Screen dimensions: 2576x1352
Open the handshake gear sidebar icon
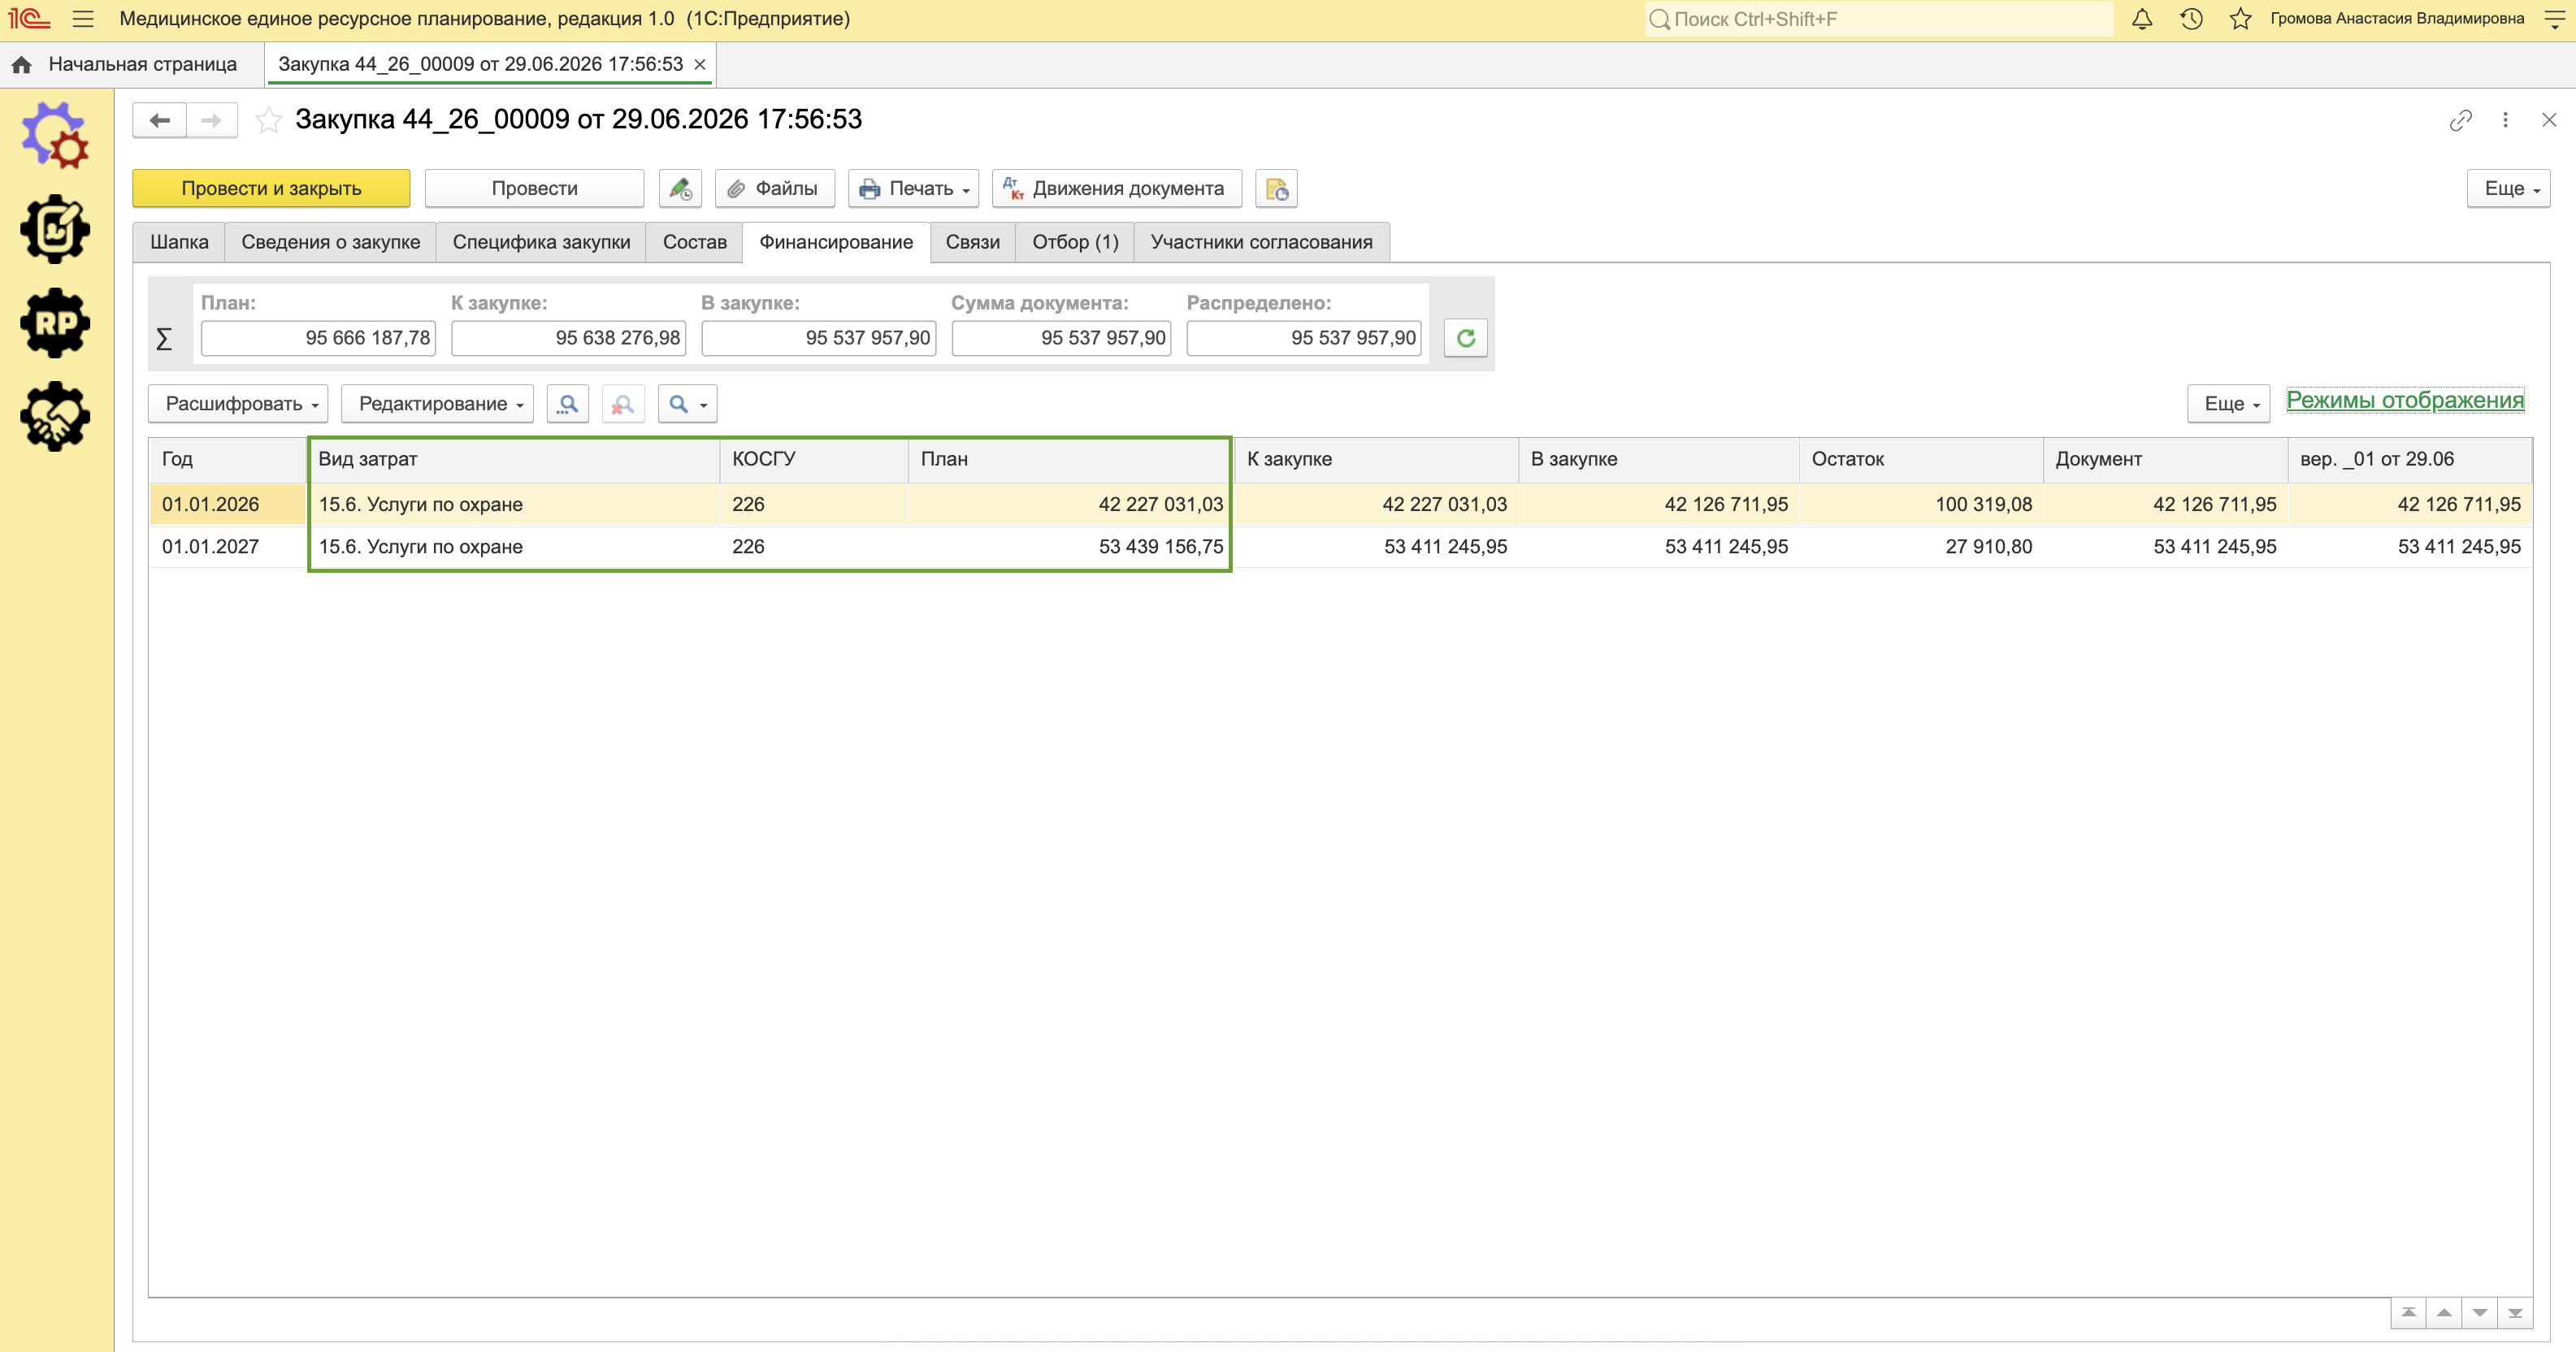click(55, 416)
